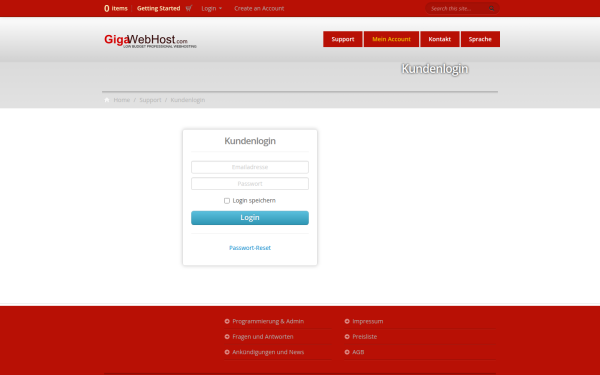The image size is (600, 375).
Task: Open the Kontakt menu
Action: (440, 39)
